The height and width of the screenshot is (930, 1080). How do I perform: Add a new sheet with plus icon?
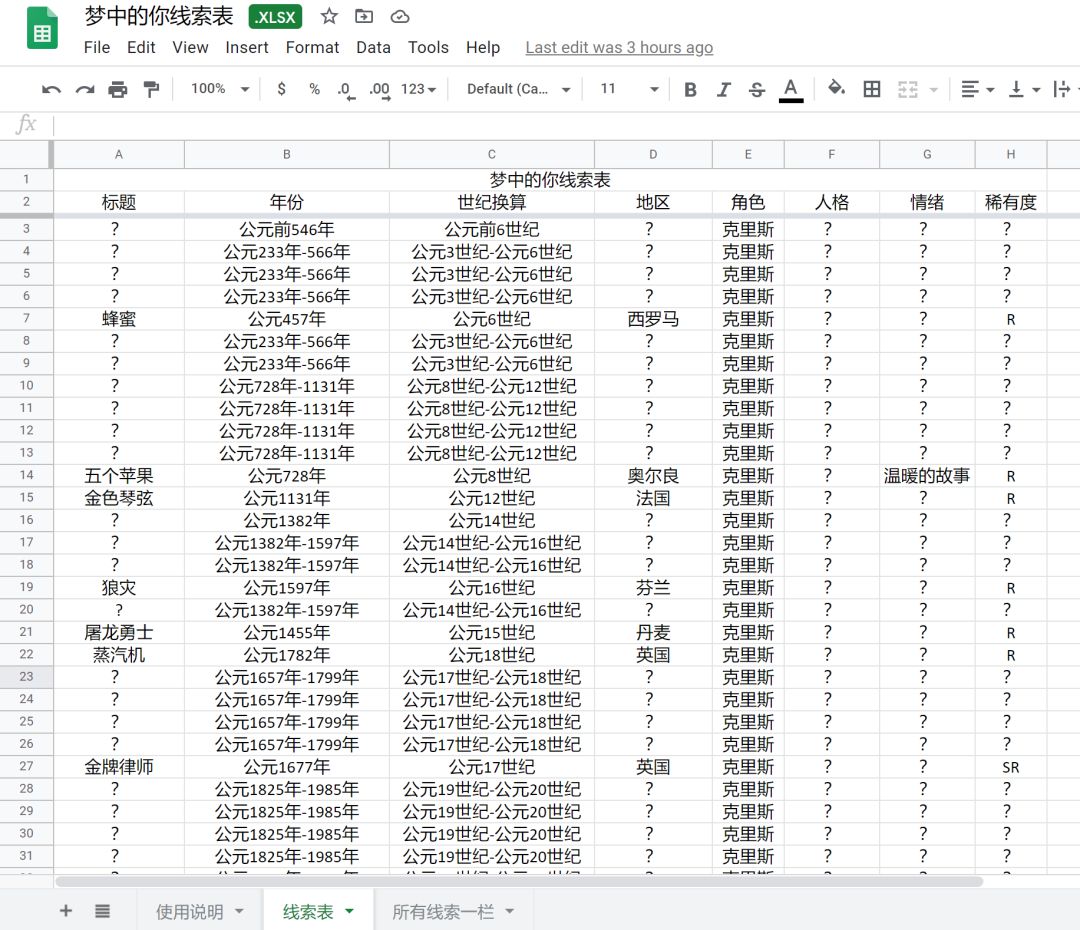point(65,911)
